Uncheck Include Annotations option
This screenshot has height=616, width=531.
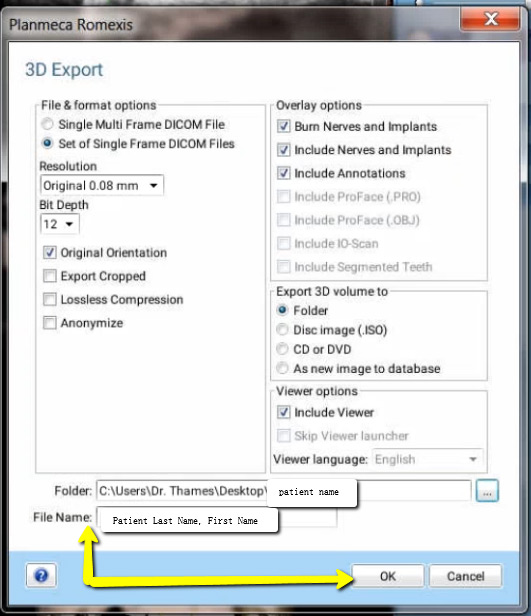(284, 173)
